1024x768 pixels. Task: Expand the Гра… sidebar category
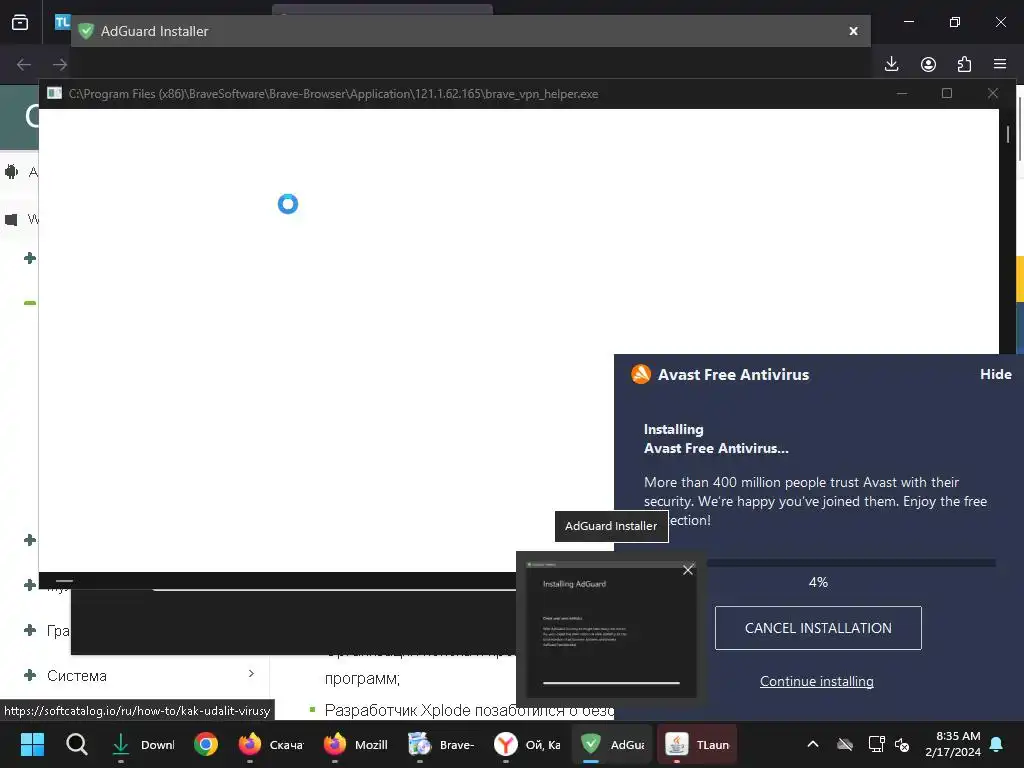coord(29,630)
